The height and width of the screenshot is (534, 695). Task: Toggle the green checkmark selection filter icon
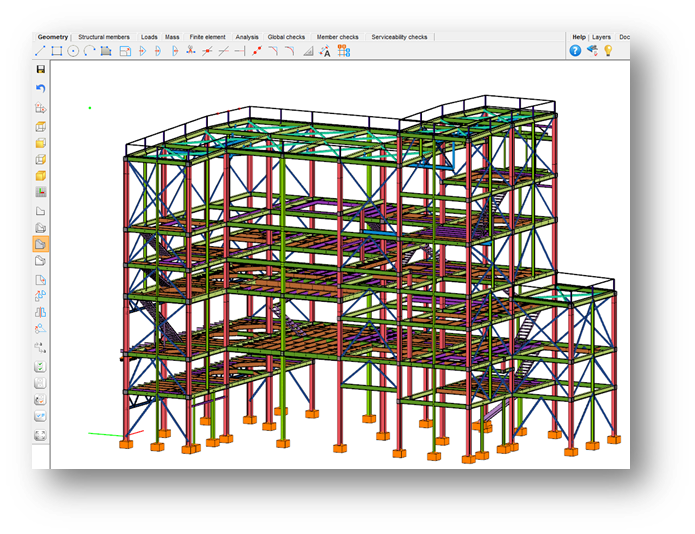pyautogui.click(x=41, y=366)
